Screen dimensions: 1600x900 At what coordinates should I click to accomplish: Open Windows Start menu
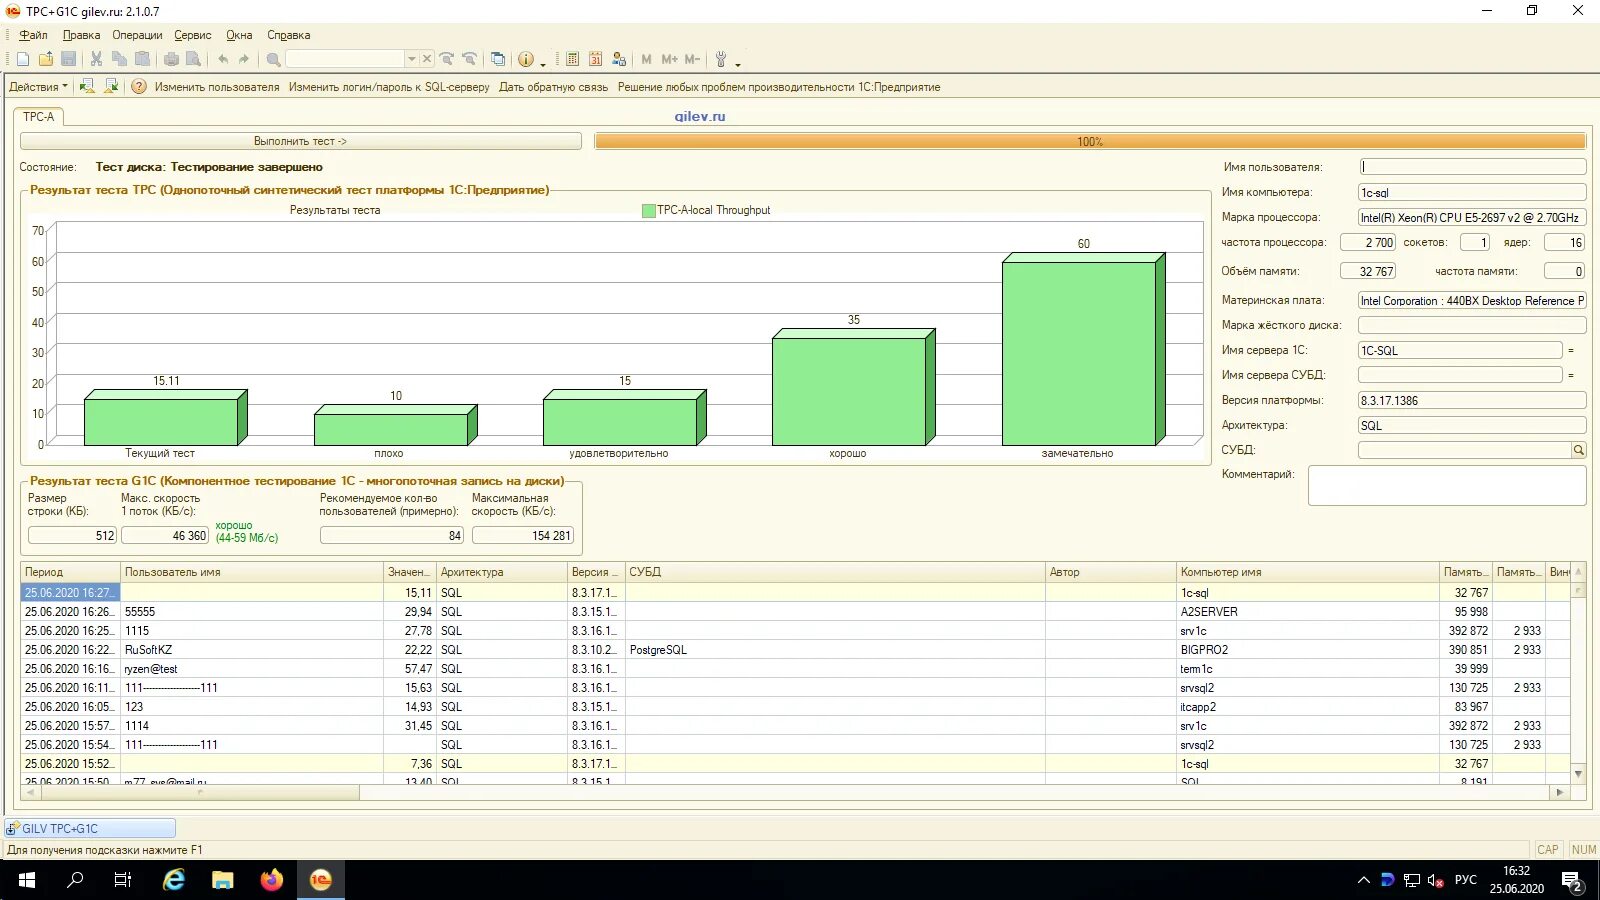coord(27,880)
